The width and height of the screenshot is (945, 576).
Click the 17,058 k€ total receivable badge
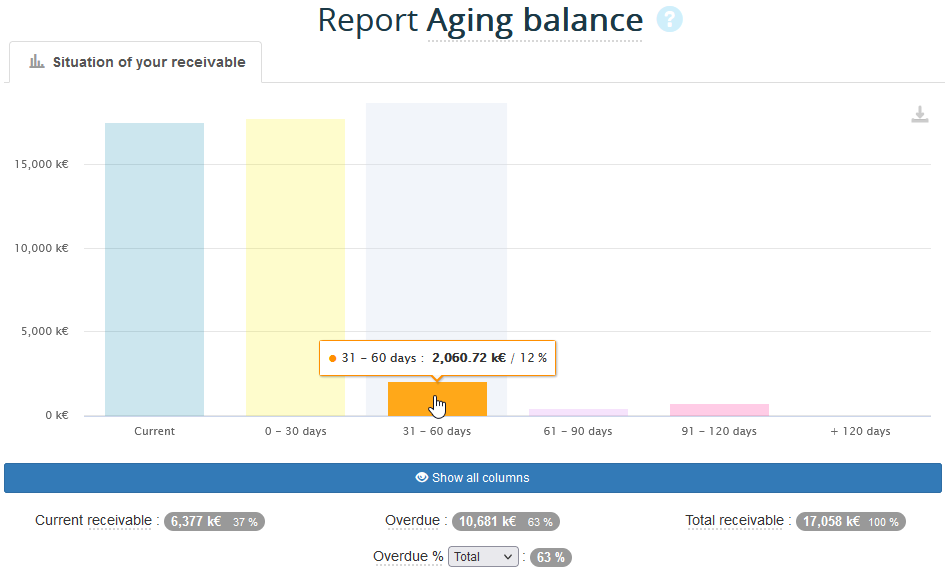tap(851, 520)
